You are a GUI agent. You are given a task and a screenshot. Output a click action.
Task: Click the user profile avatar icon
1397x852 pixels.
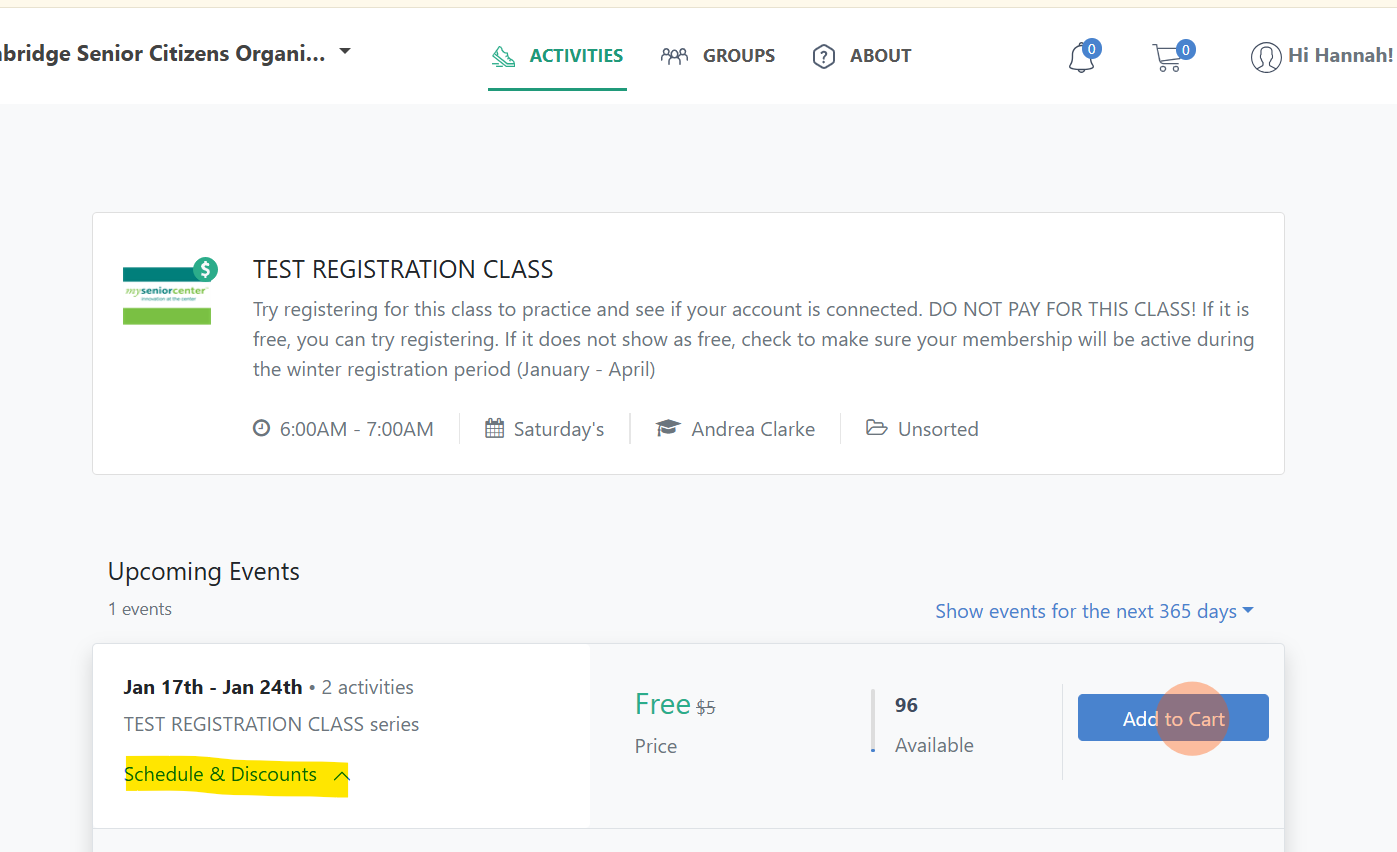click(1265, 57)
